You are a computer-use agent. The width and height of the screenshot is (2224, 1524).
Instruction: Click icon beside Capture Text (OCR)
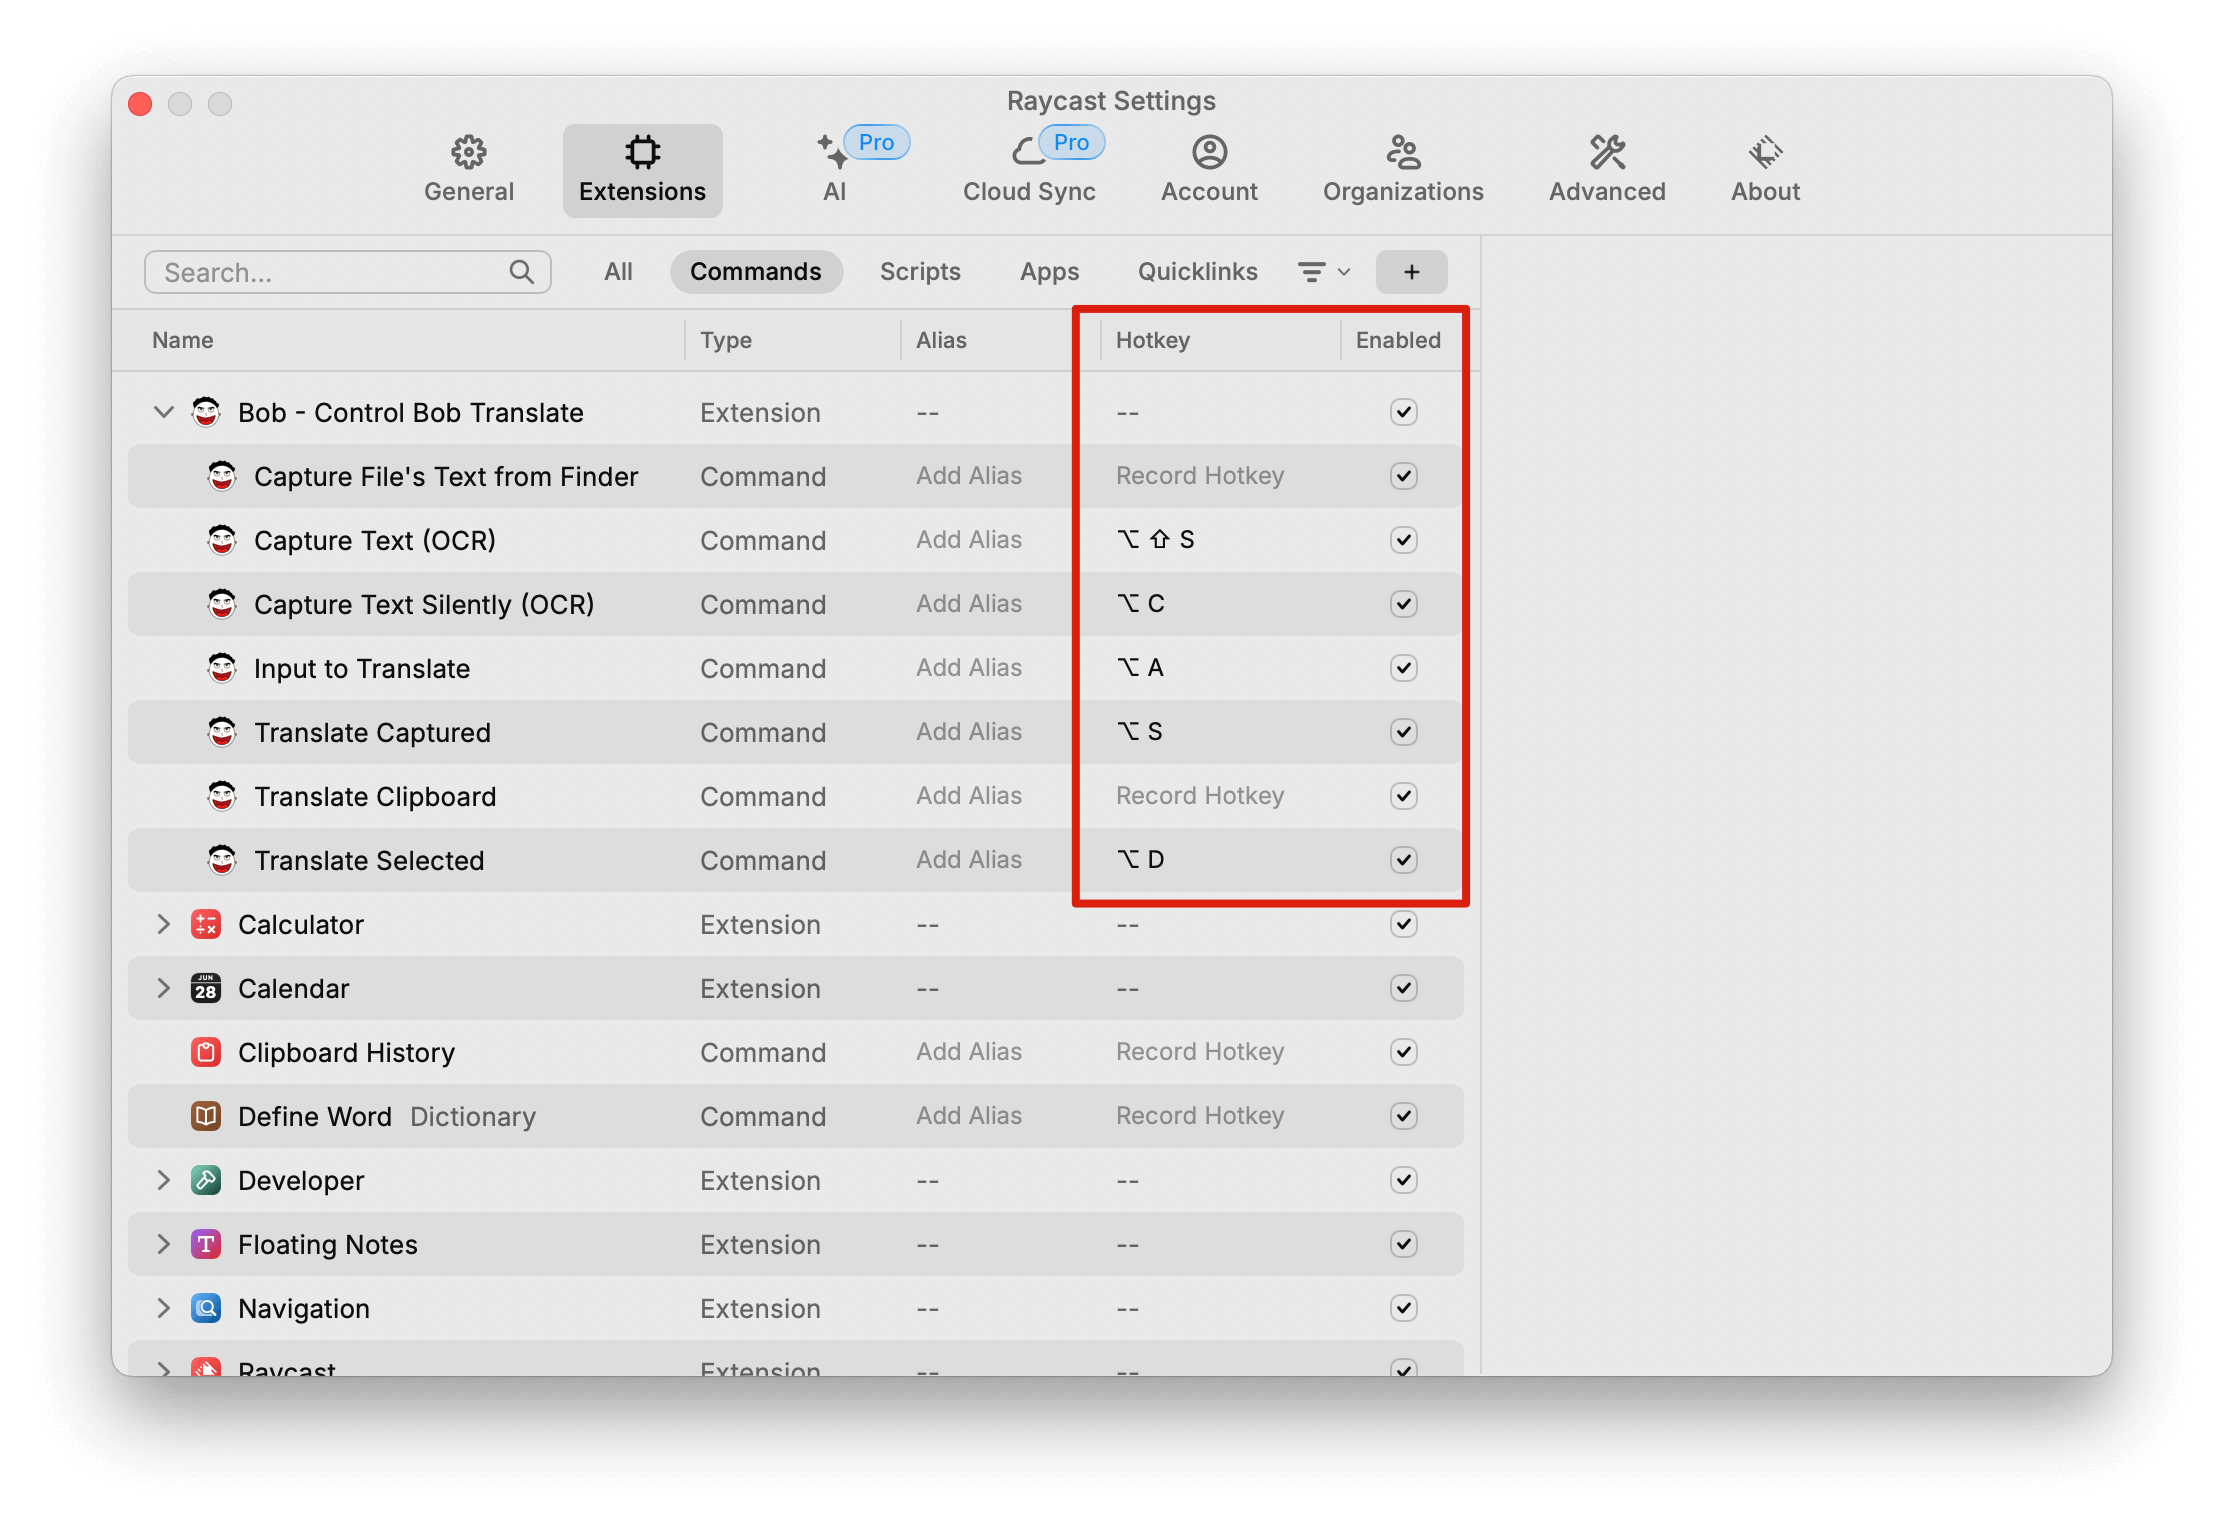(222, 540)
